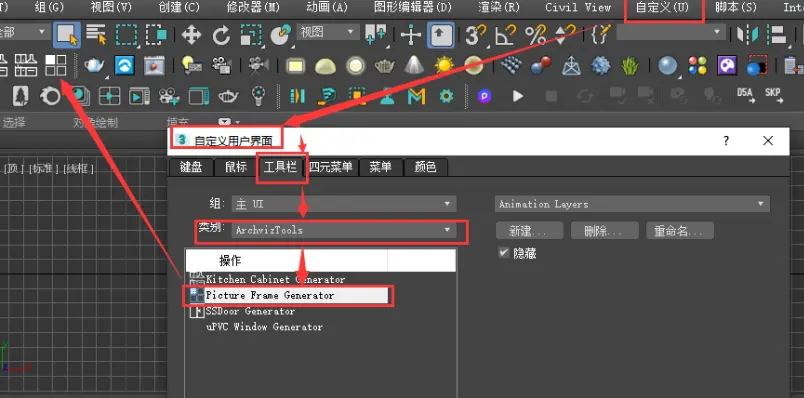Toggle Keyboard Shortcut Override button

(x=441, y=35)
